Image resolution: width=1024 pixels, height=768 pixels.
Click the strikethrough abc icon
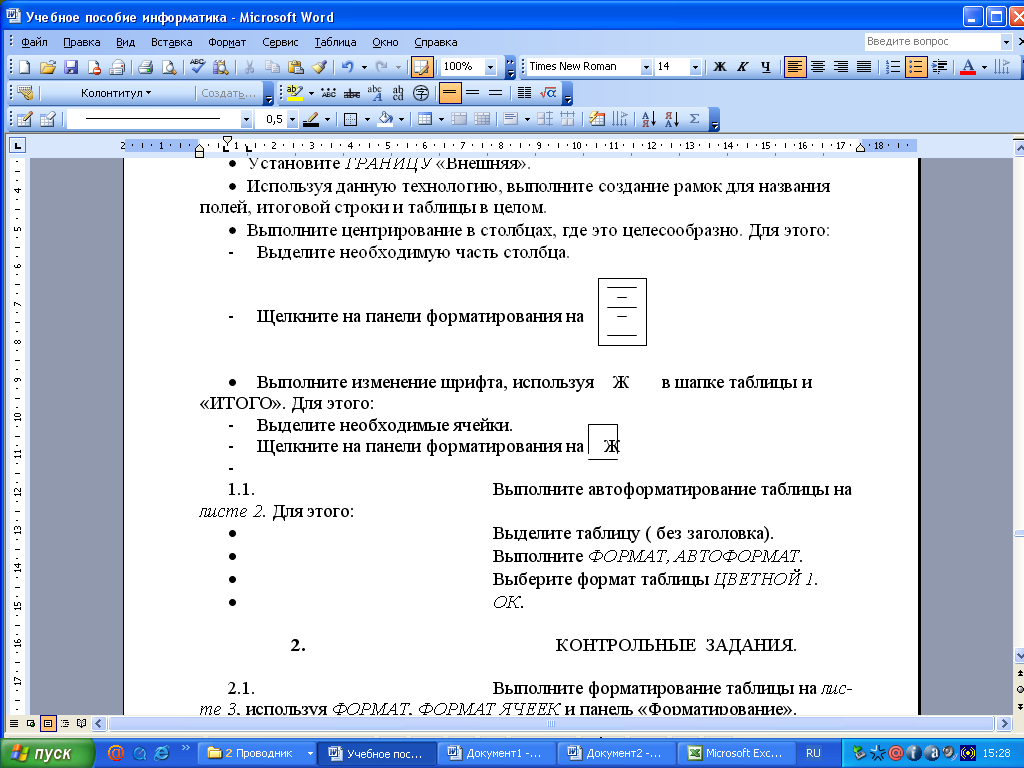click(x=351, y=93)
